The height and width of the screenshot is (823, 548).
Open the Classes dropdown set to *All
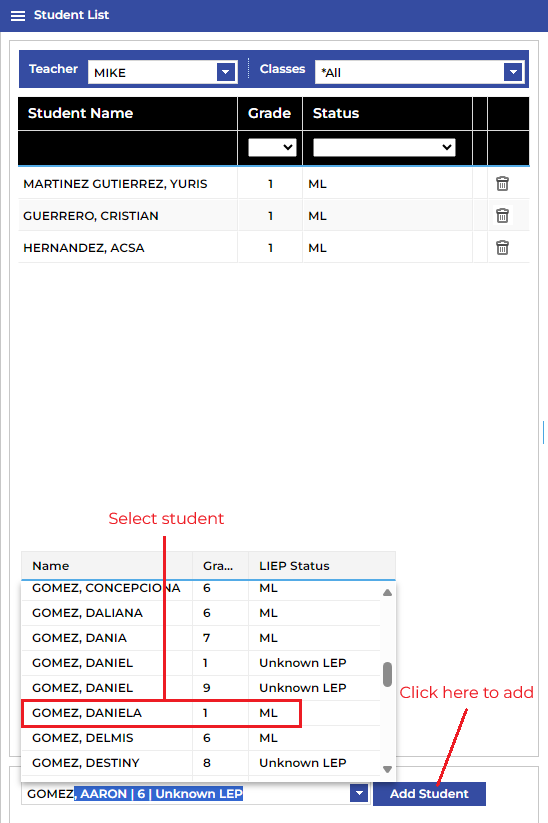[513, 72]
